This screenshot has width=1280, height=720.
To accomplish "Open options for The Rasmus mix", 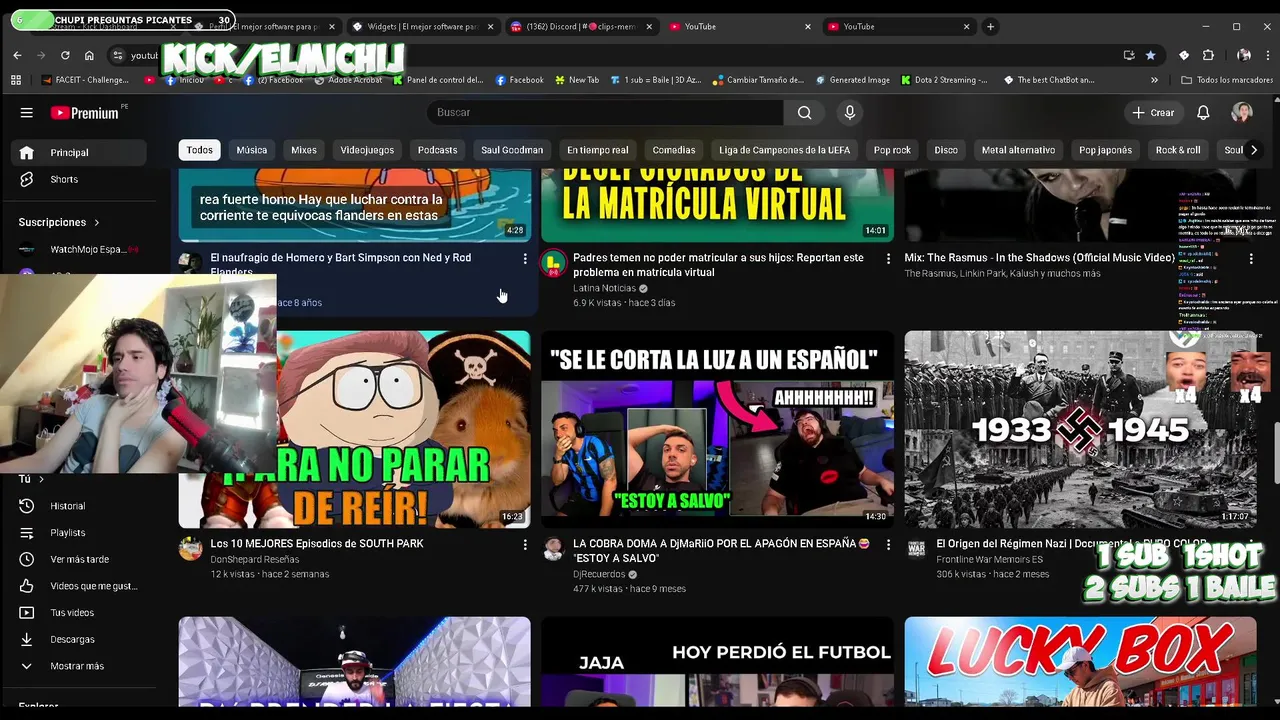I will [x=1251, y=259].
